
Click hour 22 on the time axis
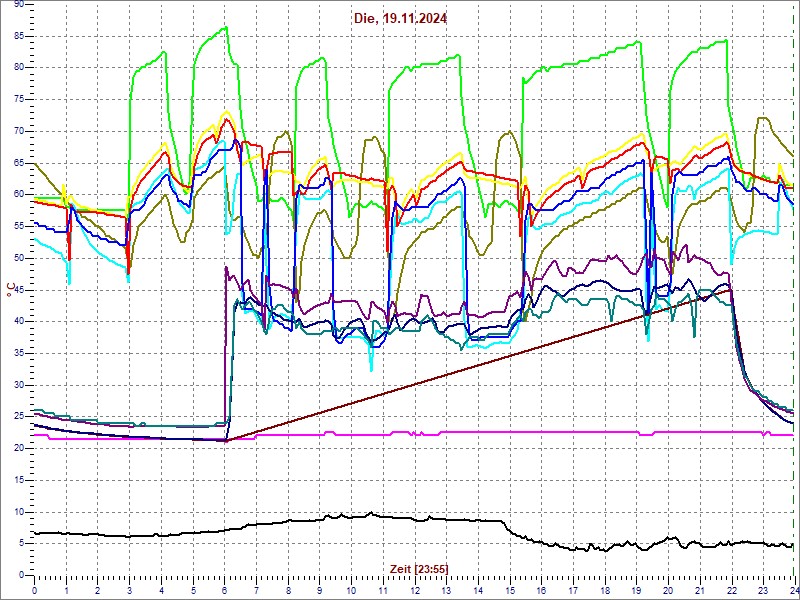[732, 590]
